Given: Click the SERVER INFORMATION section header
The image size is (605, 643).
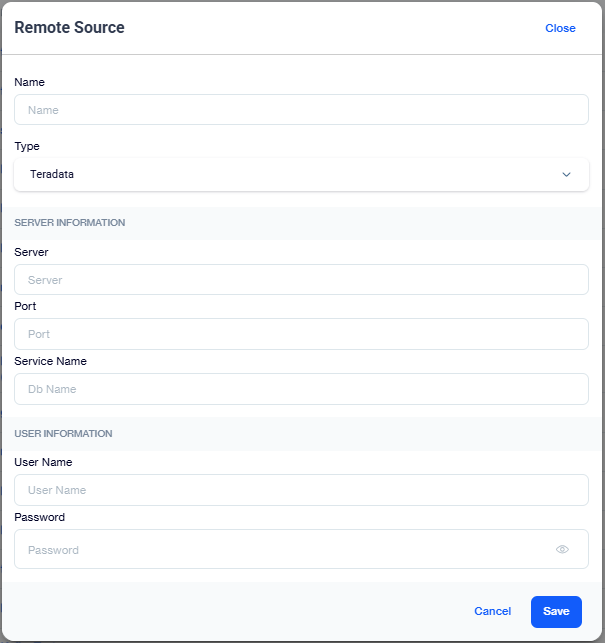Looking at the screenshot, I should 70,223.
